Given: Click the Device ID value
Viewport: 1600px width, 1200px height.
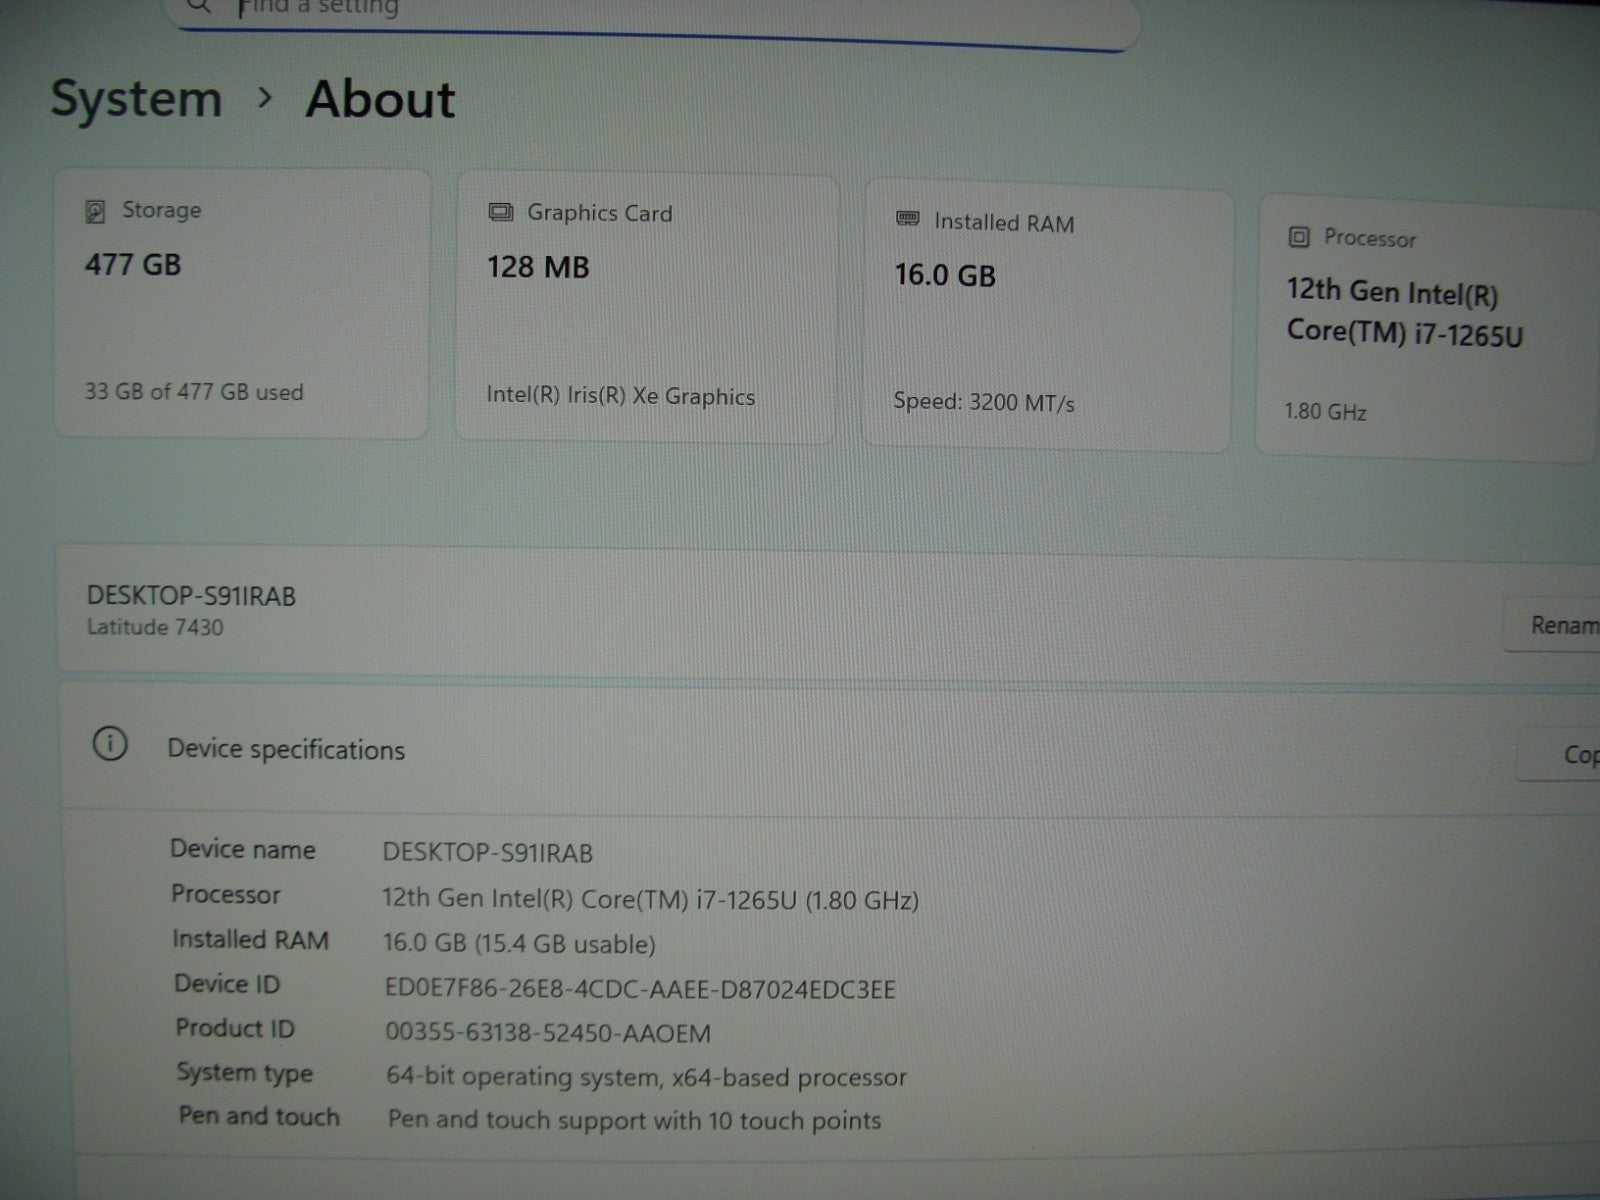Looking at the screenshot, I should click(x=640, y=990).
